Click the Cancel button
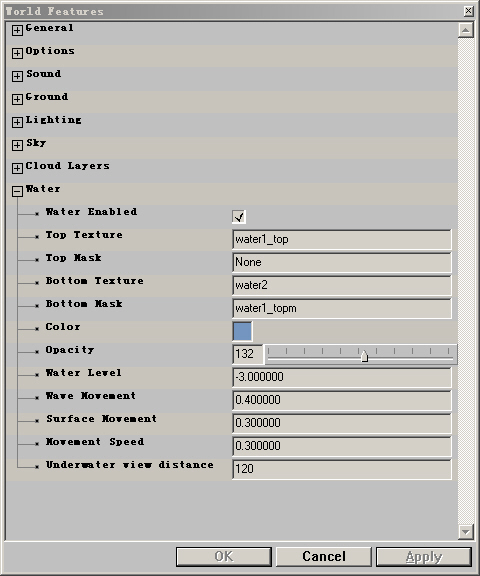The image size is (480, 576). coord(324,557)
